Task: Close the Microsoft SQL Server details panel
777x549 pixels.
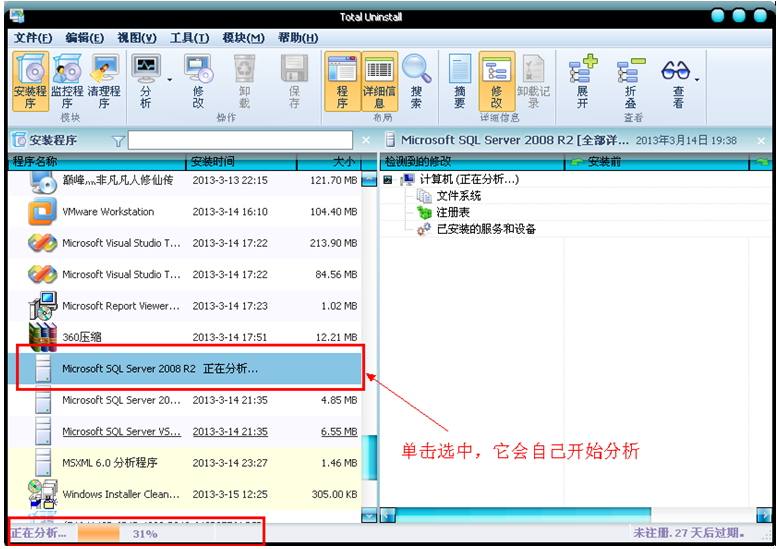Action: click(x=762, y=141)
